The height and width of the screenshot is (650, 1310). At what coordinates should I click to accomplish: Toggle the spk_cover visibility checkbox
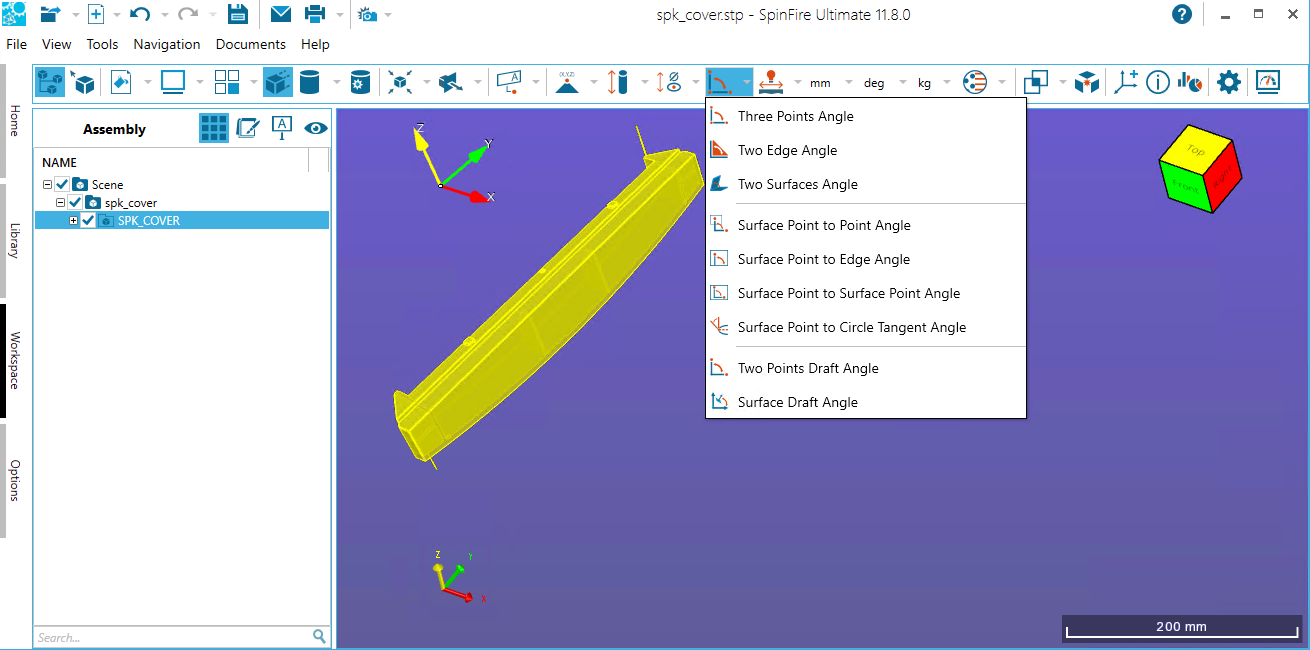[75, 202]
